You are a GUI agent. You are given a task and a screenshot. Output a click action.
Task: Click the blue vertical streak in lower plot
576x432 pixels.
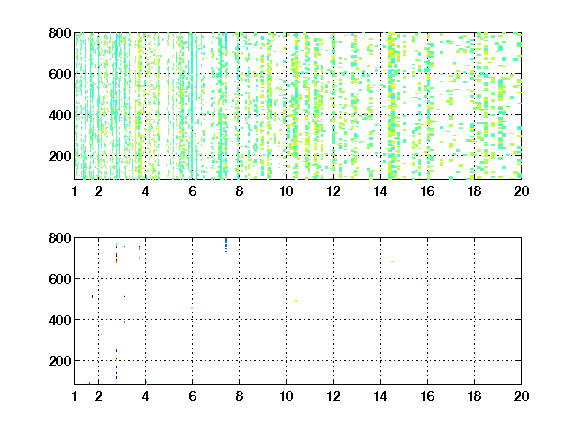tap(226, 245)
